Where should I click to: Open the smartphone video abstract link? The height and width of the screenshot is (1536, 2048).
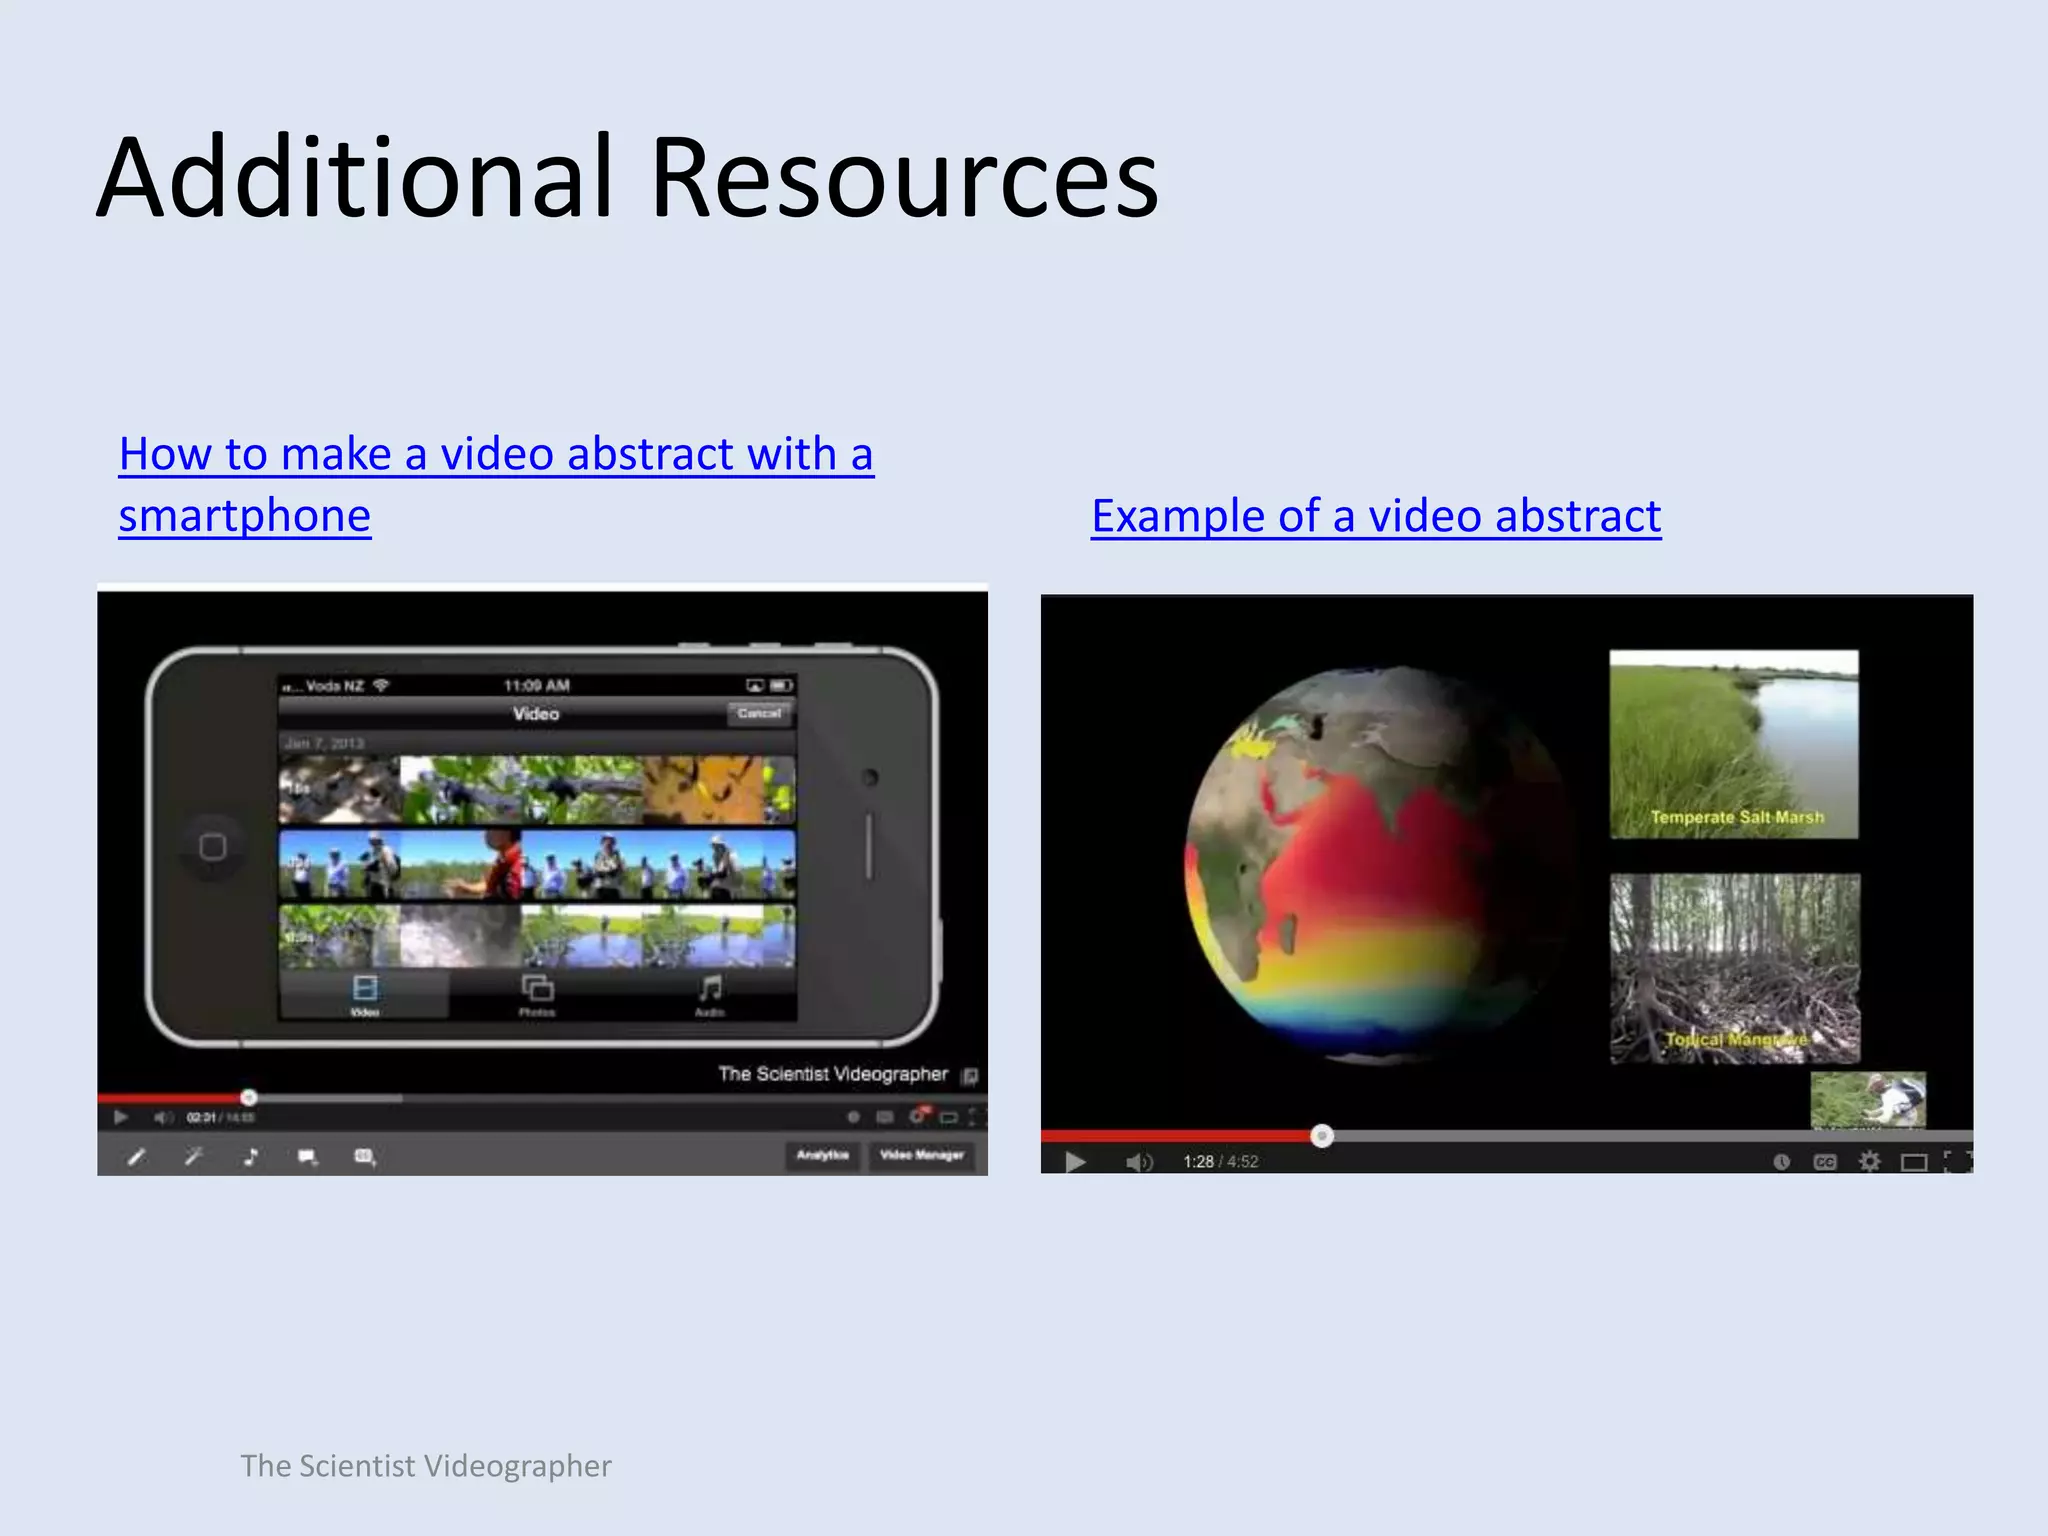click(496, 455)
